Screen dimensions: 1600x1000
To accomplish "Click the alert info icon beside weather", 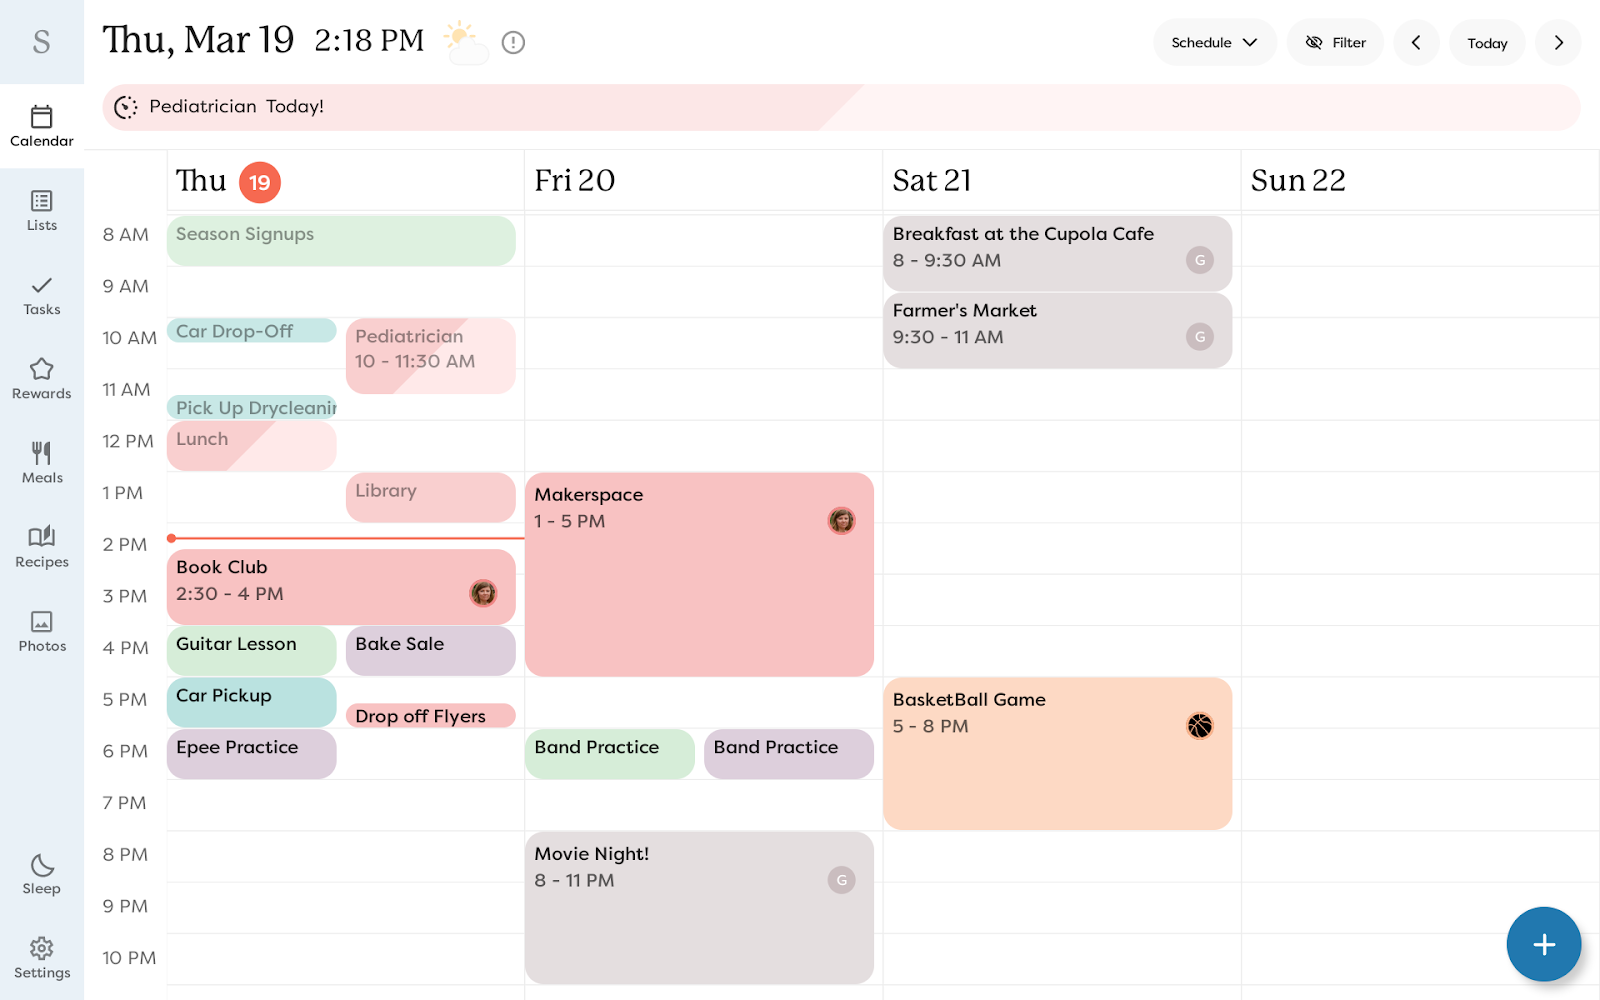I will [513, 42].
